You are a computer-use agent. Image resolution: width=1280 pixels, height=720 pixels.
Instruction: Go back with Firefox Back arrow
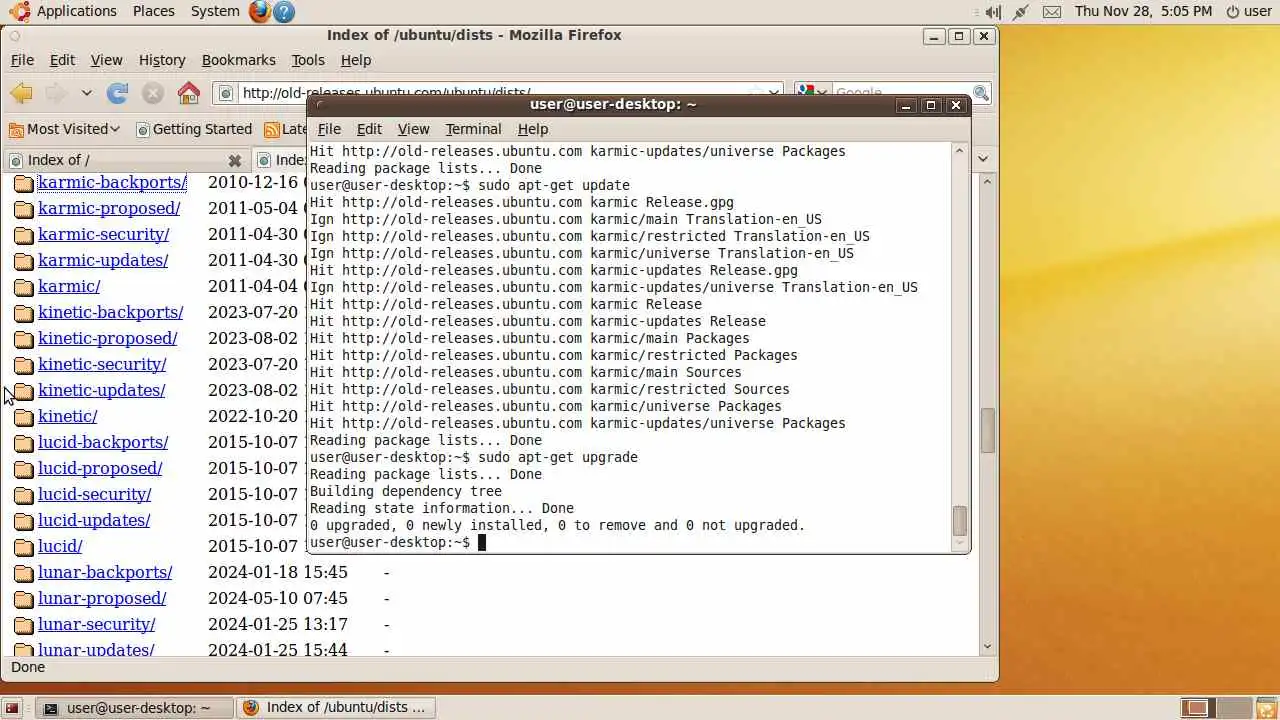[x=21, y=93]
